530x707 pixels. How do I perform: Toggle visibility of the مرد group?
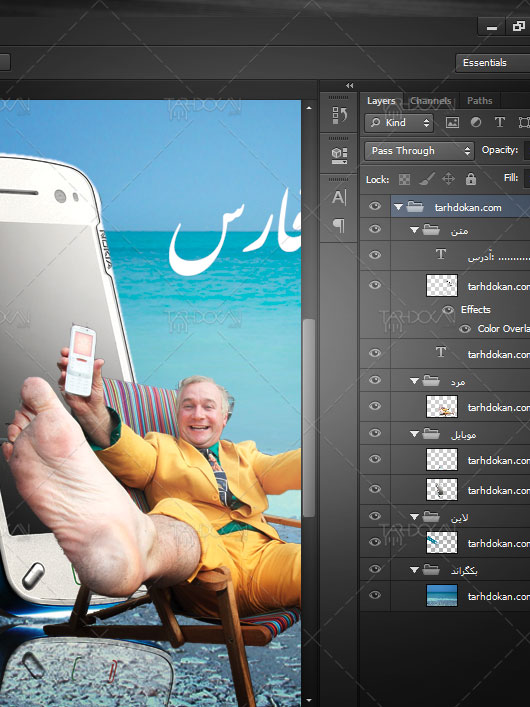pyautogui.click(x=374, y=381)
